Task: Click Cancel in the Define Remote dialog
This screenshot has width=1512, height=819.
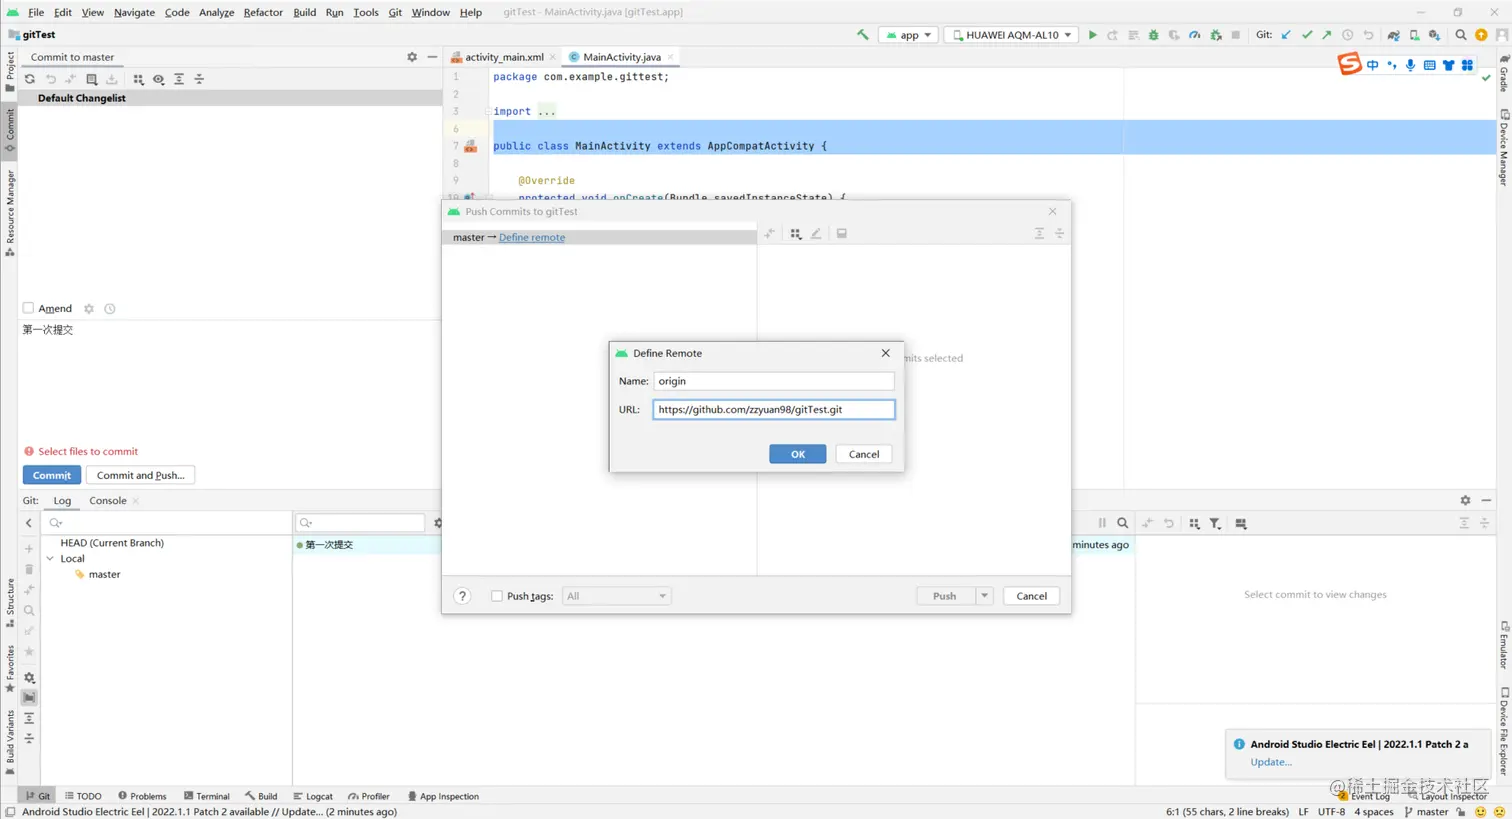Action: coord(864,454)
